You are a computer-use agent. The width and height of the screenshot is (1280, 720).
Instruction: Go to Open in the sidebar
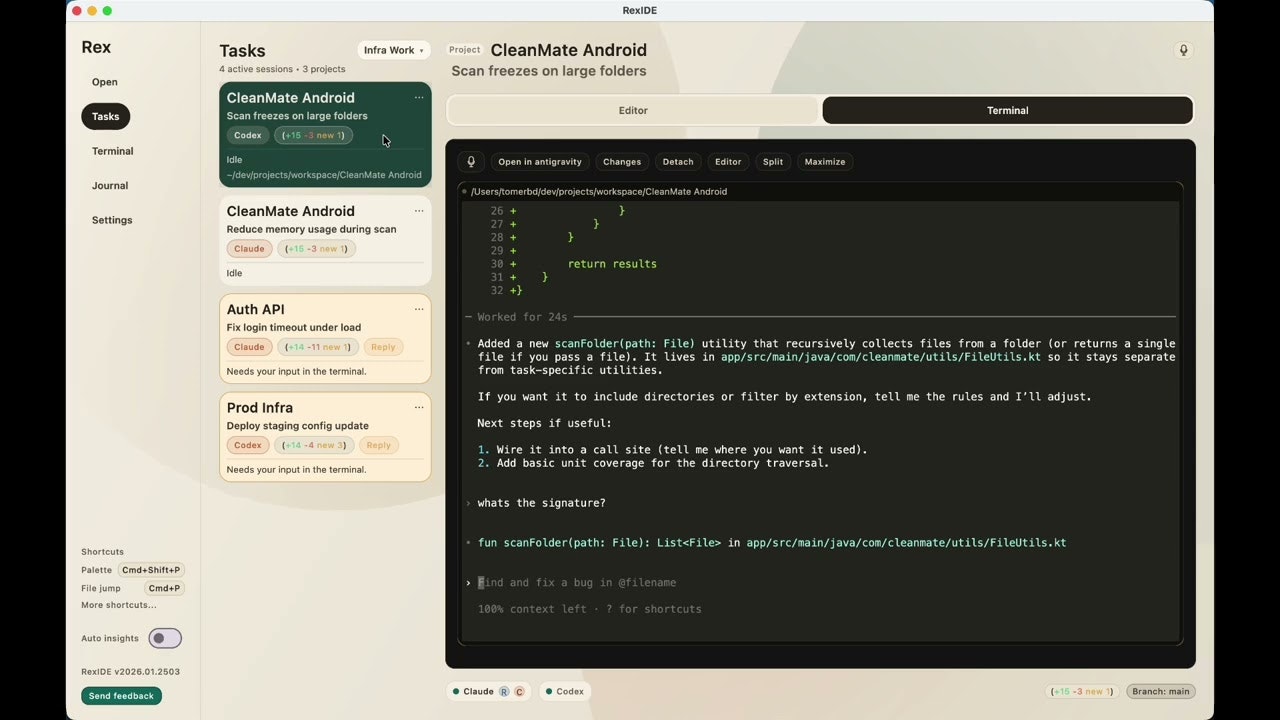pyautogui.click(x=105, y=82)
